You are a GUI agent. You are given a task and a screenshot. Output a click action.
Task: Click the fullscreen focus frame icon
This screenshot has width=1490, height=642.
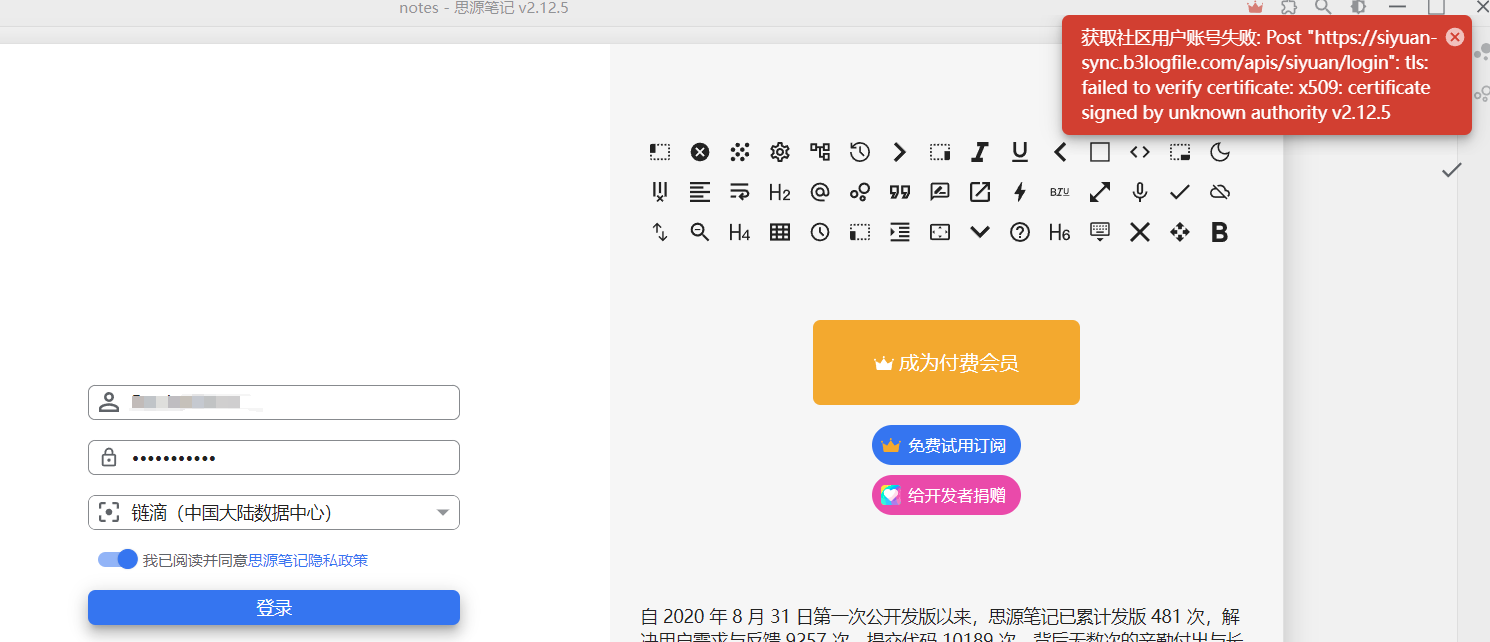coord(940,232)
